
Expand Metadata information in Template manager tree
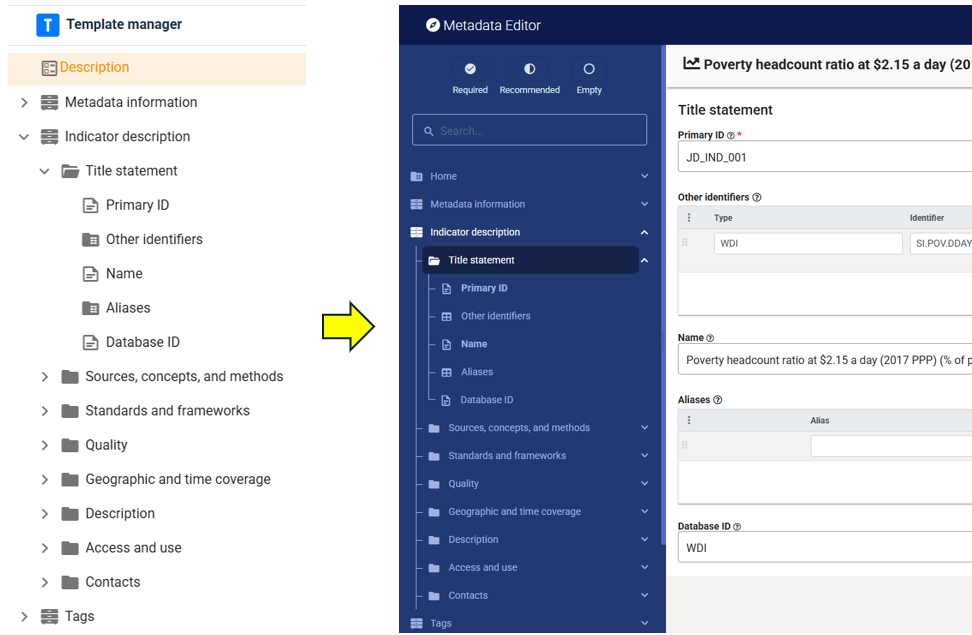tap(24, 102)
